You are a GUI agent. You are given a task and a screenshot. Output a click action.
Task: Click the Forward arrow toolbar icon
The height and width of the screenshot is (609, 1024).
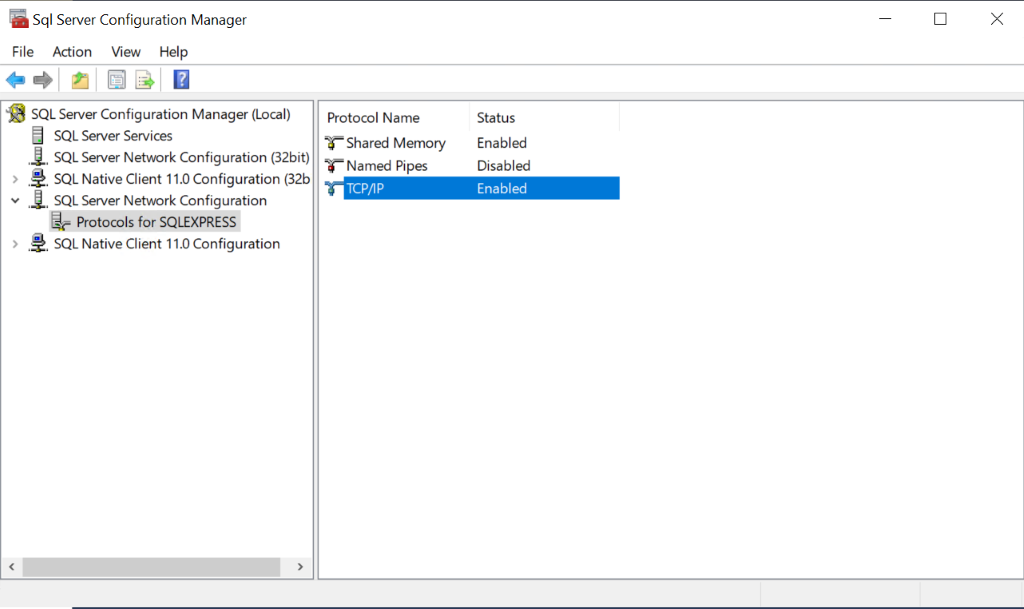(42, 80)
